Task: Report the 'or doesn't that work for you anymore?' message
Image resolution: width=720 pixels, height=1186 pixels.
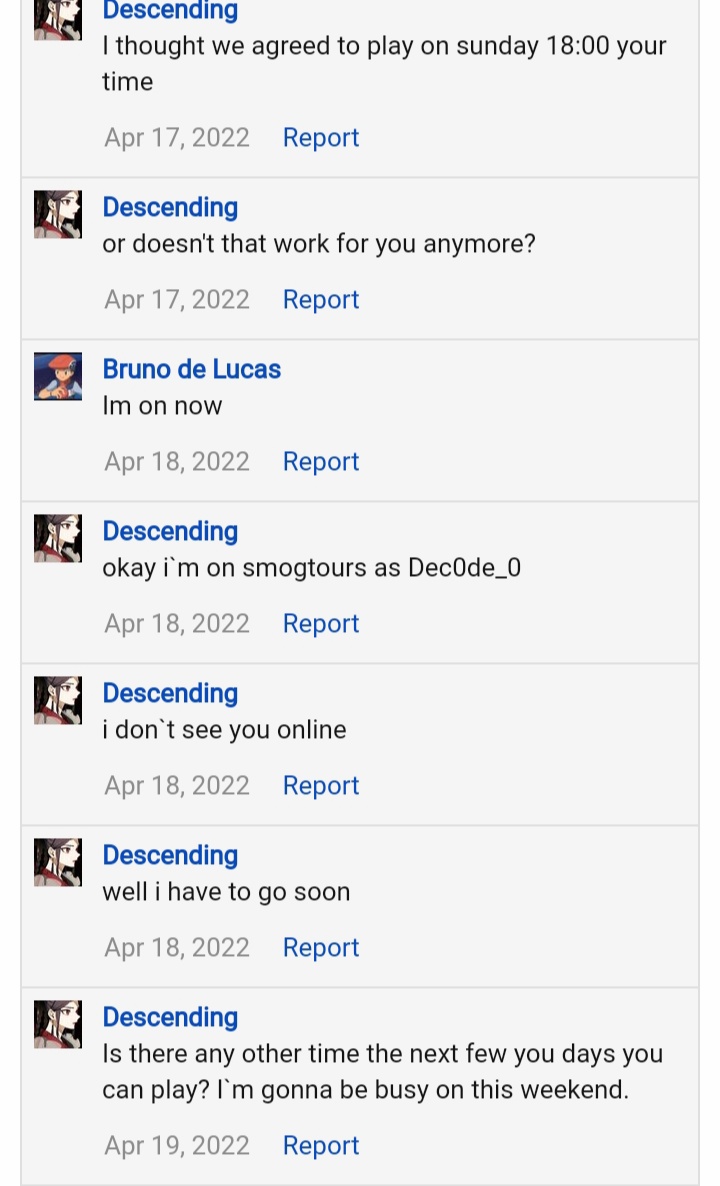Action: (x=321, y=300)
